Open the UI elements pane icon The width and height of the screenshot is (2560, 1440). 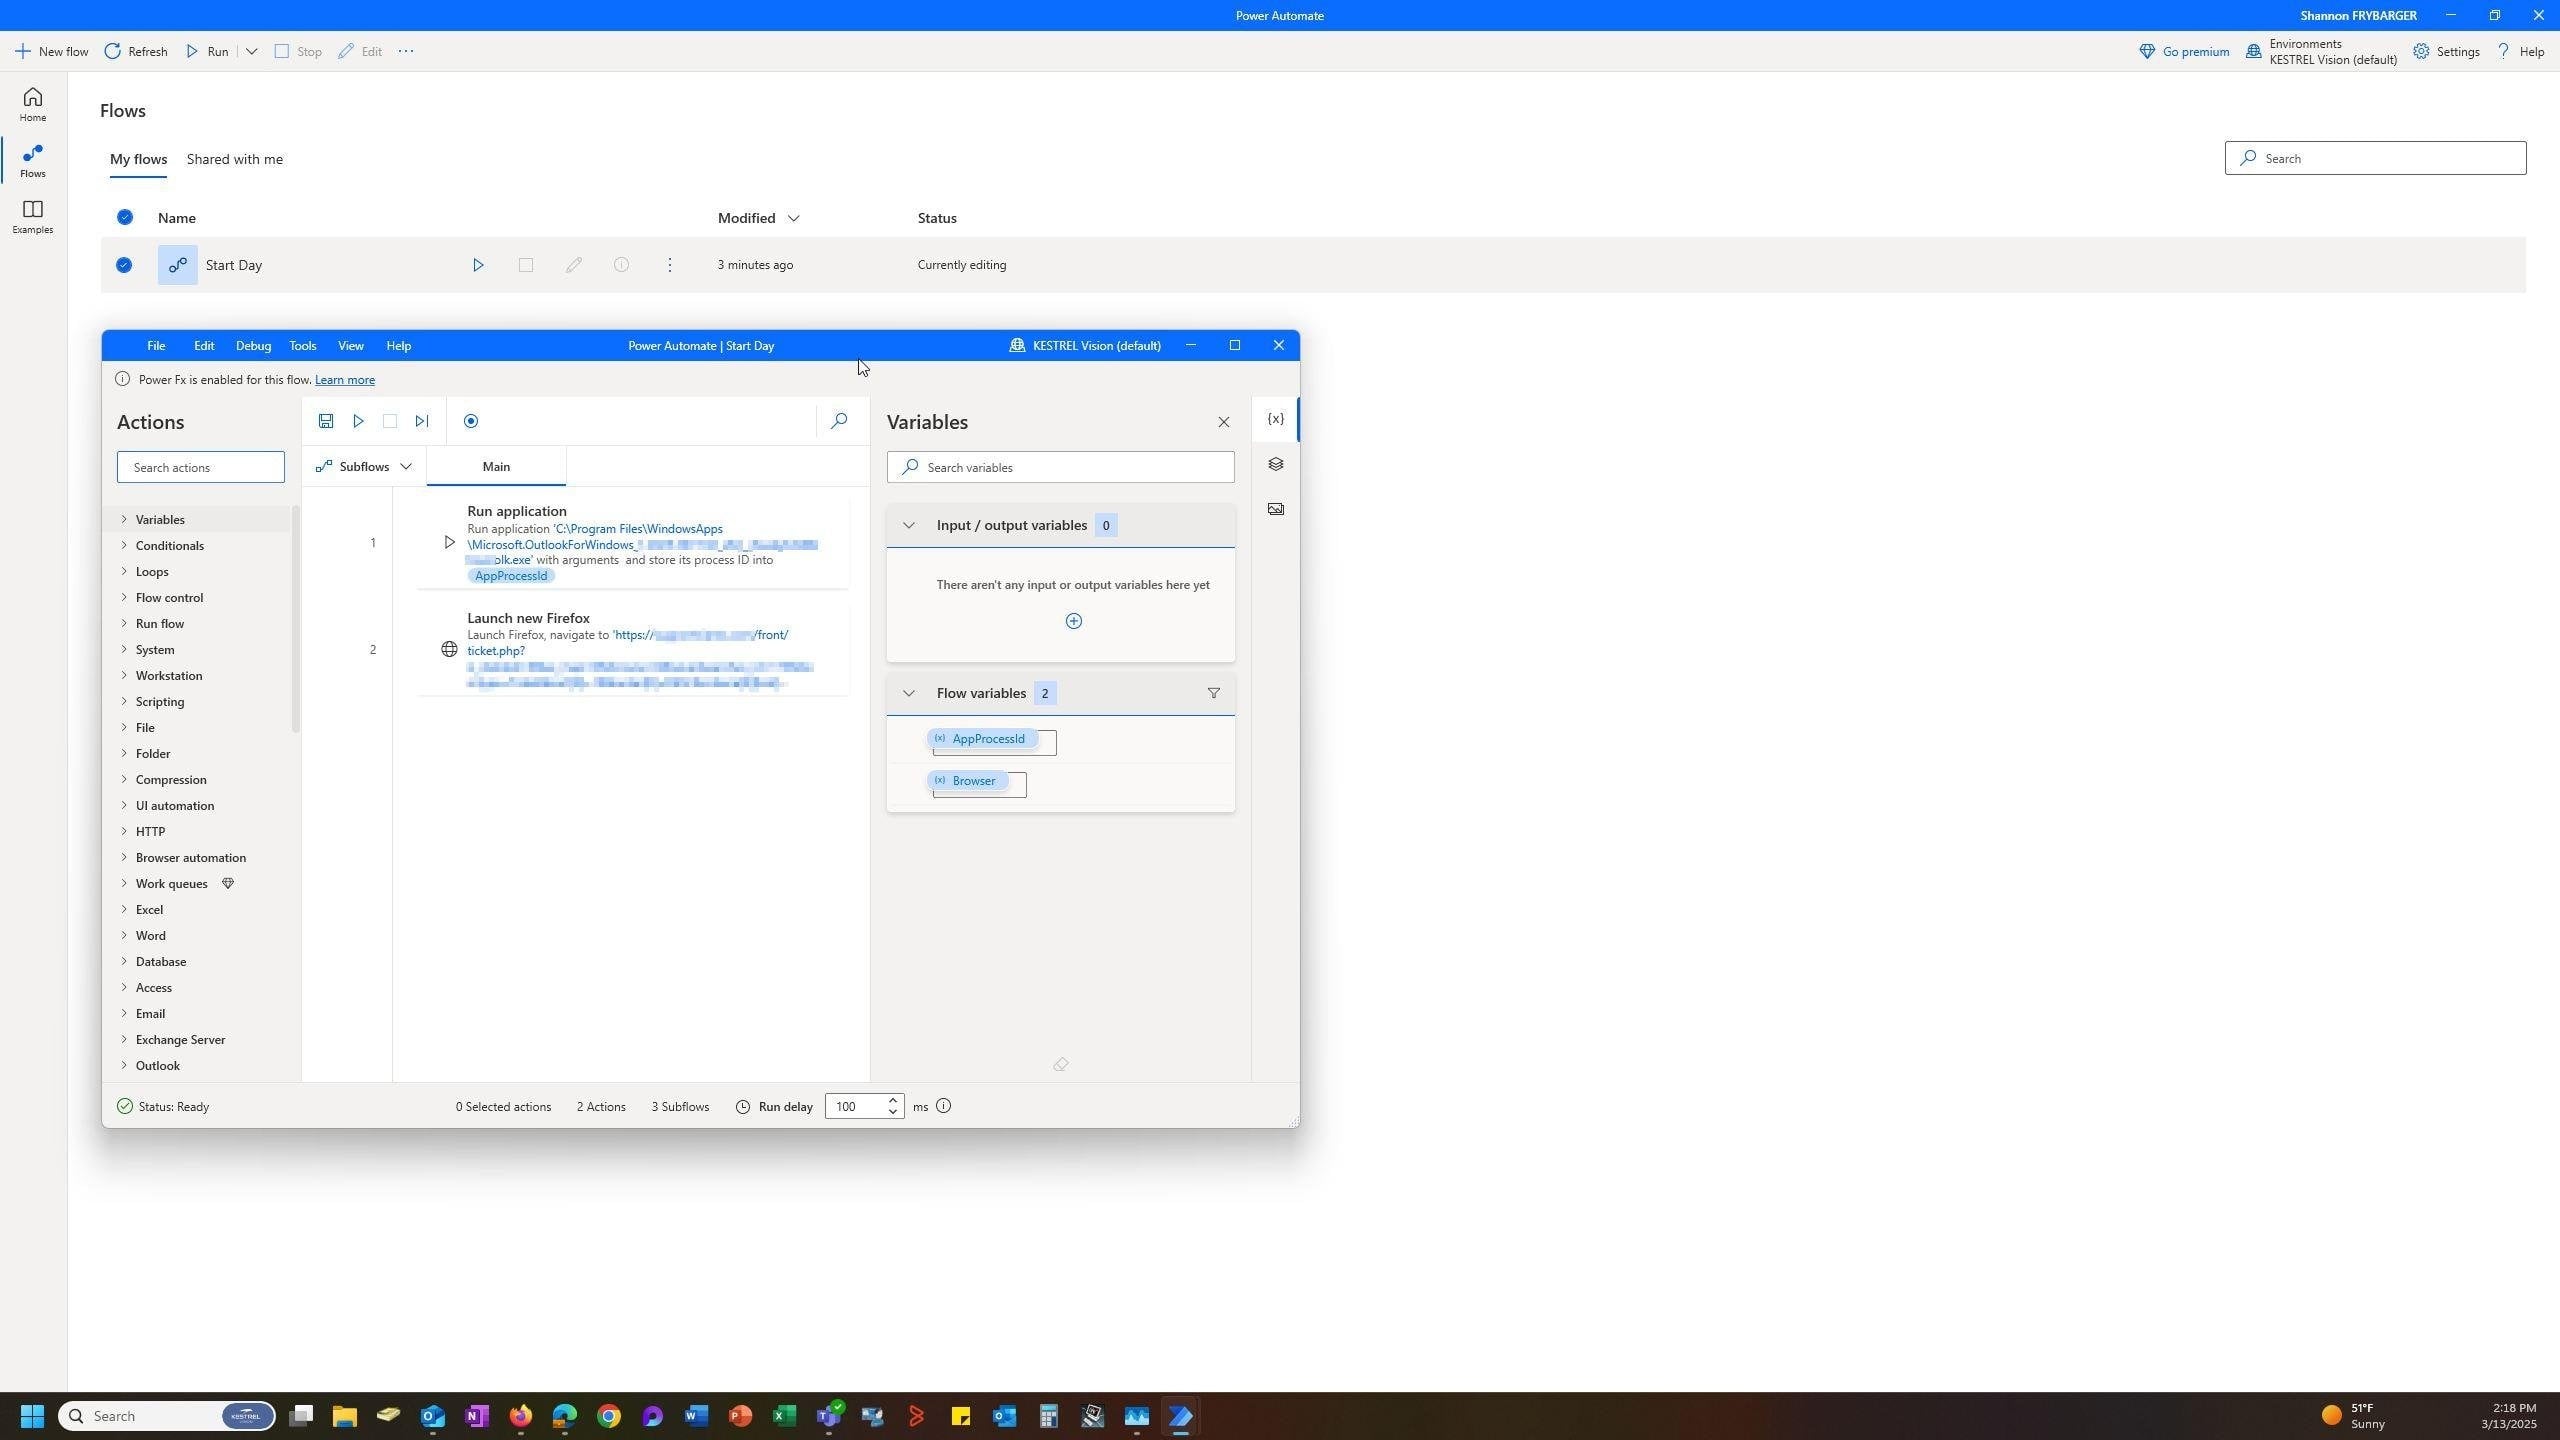tap(1275, 464)
